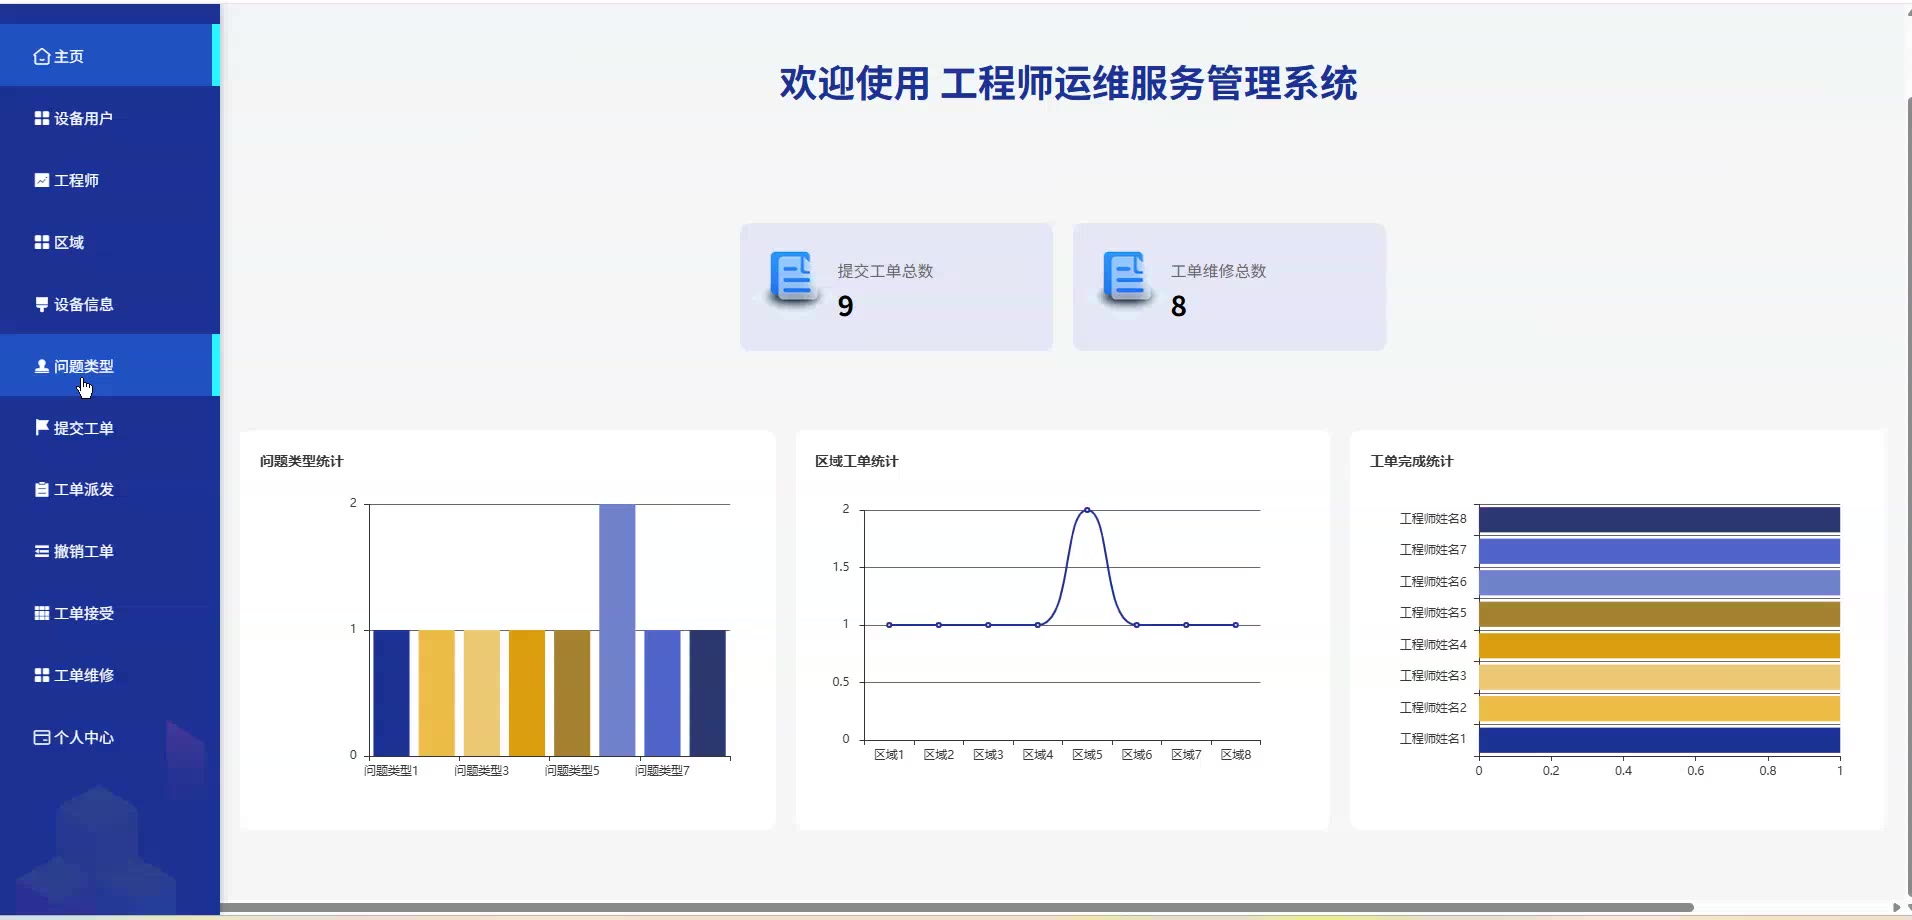Click the right arrow of the horizontal scrollbar
The image size is (1912, 920).
pos(1896,908)
